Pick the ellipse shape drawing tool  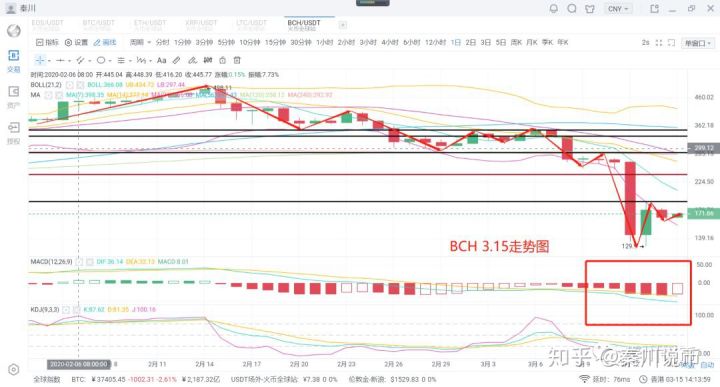pyautogui.click(x=101, y=60)
